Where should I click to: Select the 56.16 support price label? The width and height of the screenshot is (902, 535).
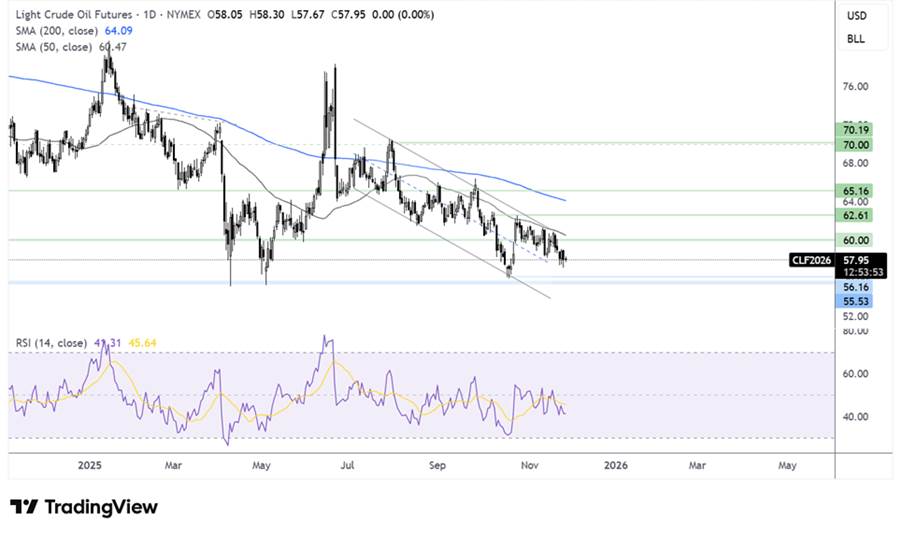point(856,286)
